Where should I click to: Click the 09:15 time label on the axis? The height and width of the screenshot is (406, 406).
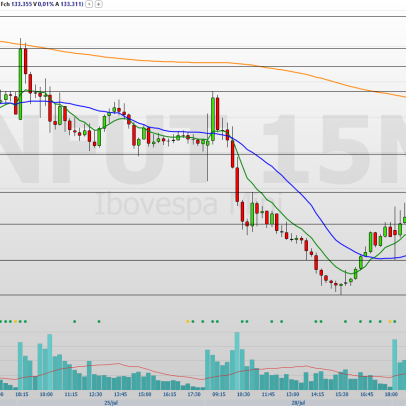219,394
